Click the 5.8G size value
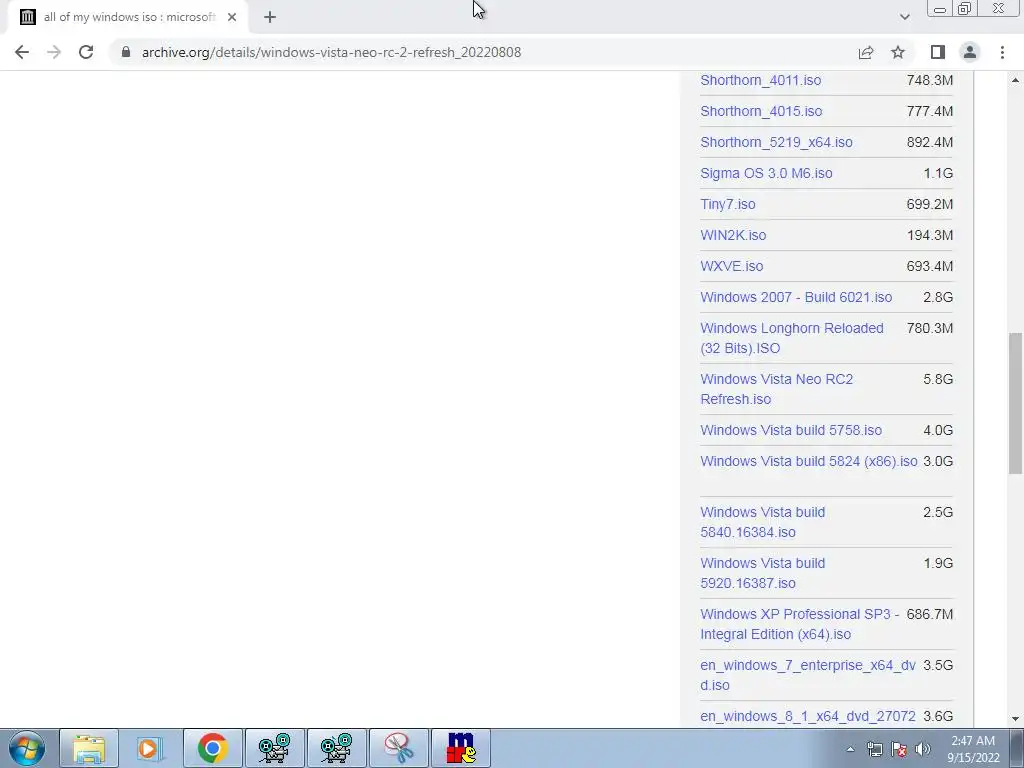This screenshot has width=1024, height=768. point(938,379)
